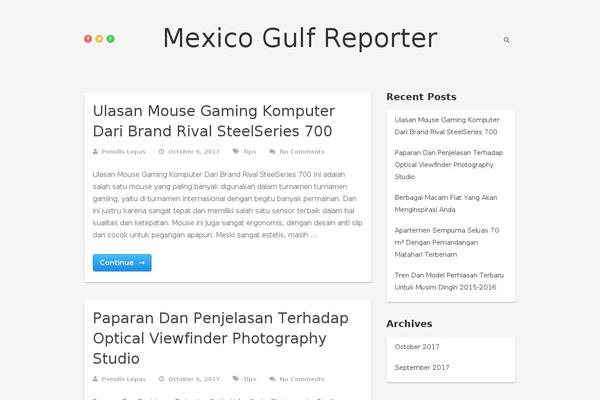Image resolution: width=600 pixels, height=400 pixels.
Task: Open recent post Ulasan Mouse Gaming in sidebar
Action: 447,126
